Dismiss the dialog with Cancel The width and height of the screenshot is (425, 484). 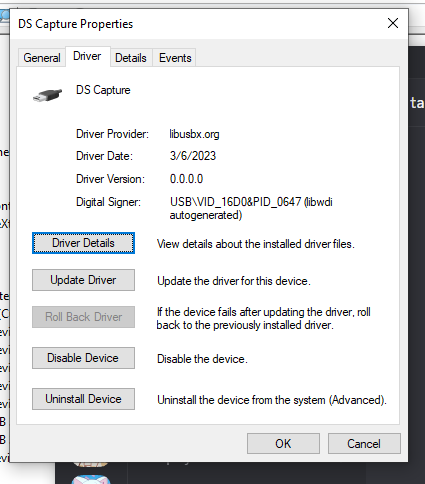coord(364,444)
